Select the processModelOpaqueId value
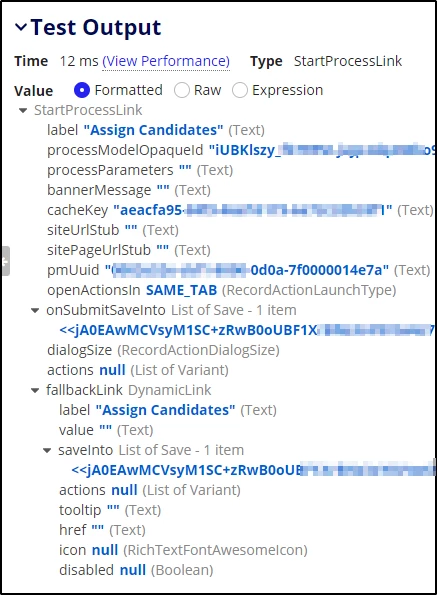 click(x=322, y=150)
